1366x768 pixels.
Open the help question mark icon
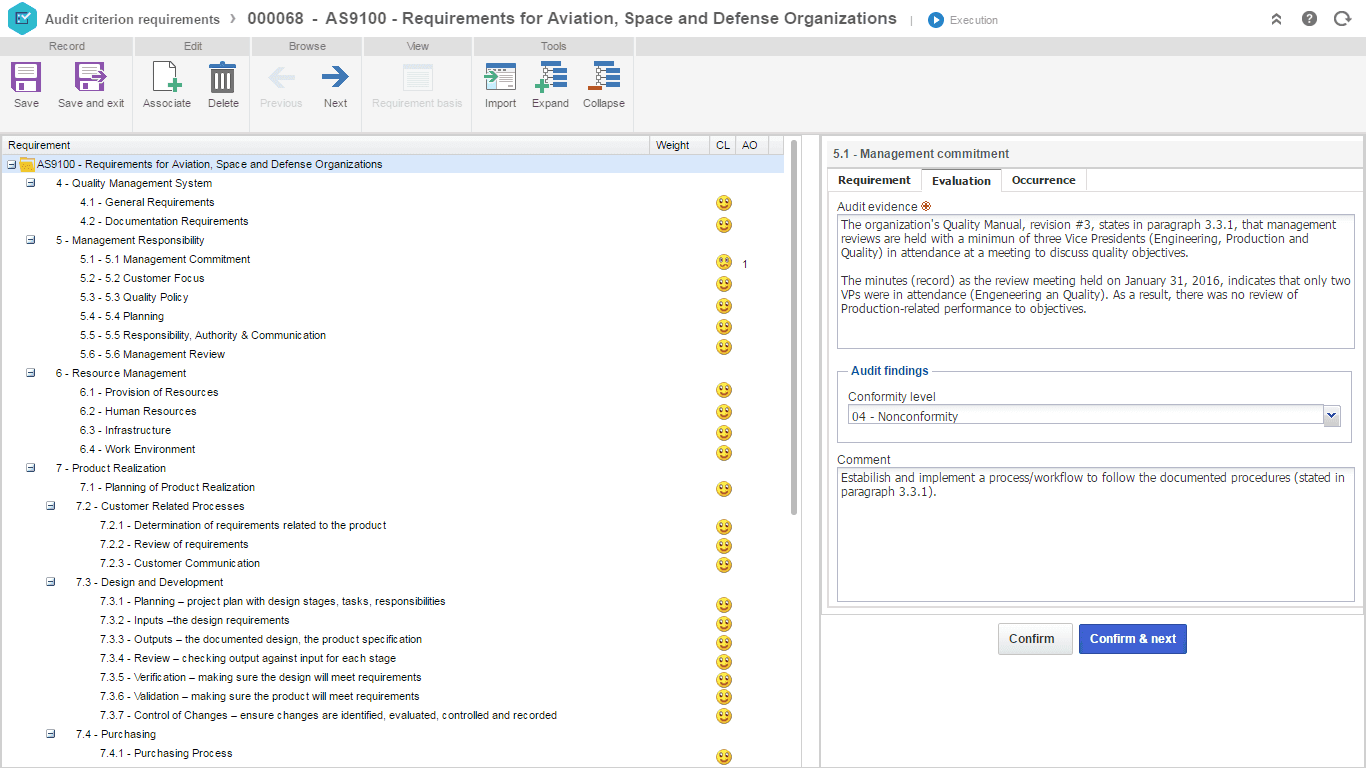pyautogui.click(x=1309, y=19)
